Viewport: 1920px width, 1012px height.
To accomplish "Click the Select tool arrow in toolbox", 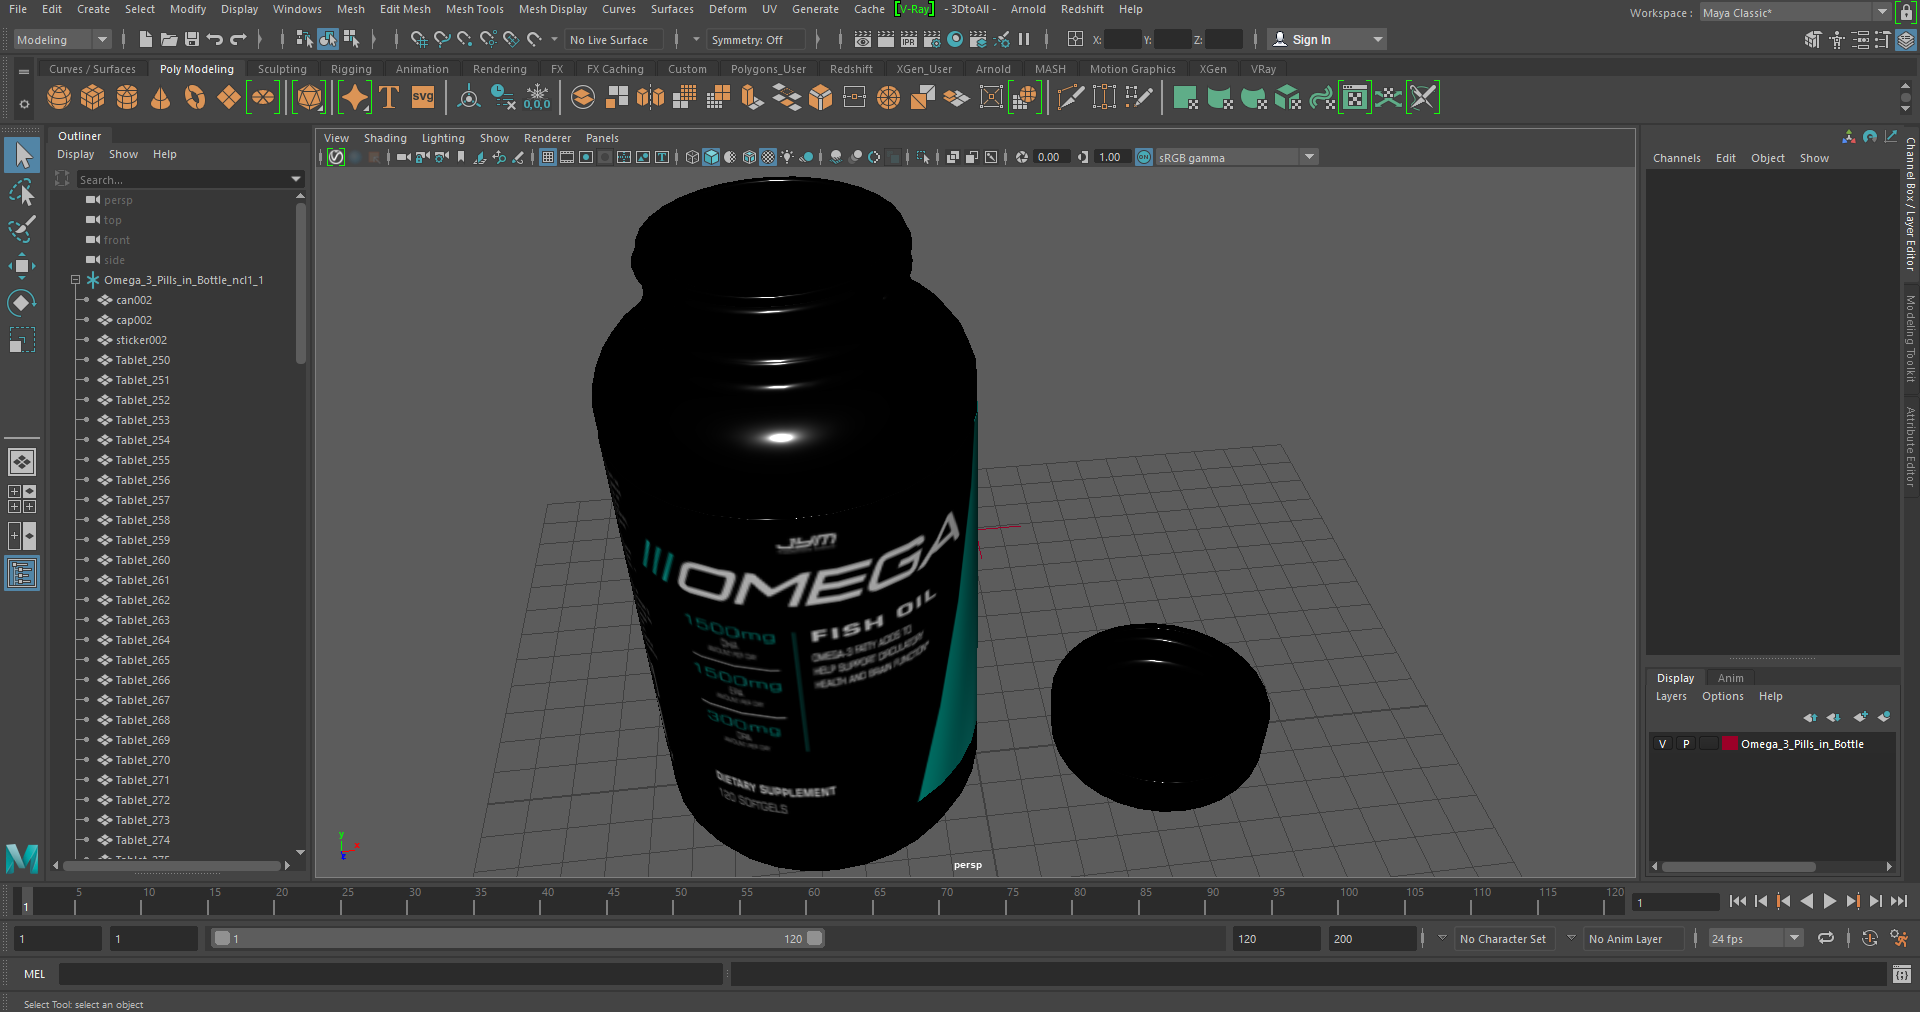I will coord(22,155).
